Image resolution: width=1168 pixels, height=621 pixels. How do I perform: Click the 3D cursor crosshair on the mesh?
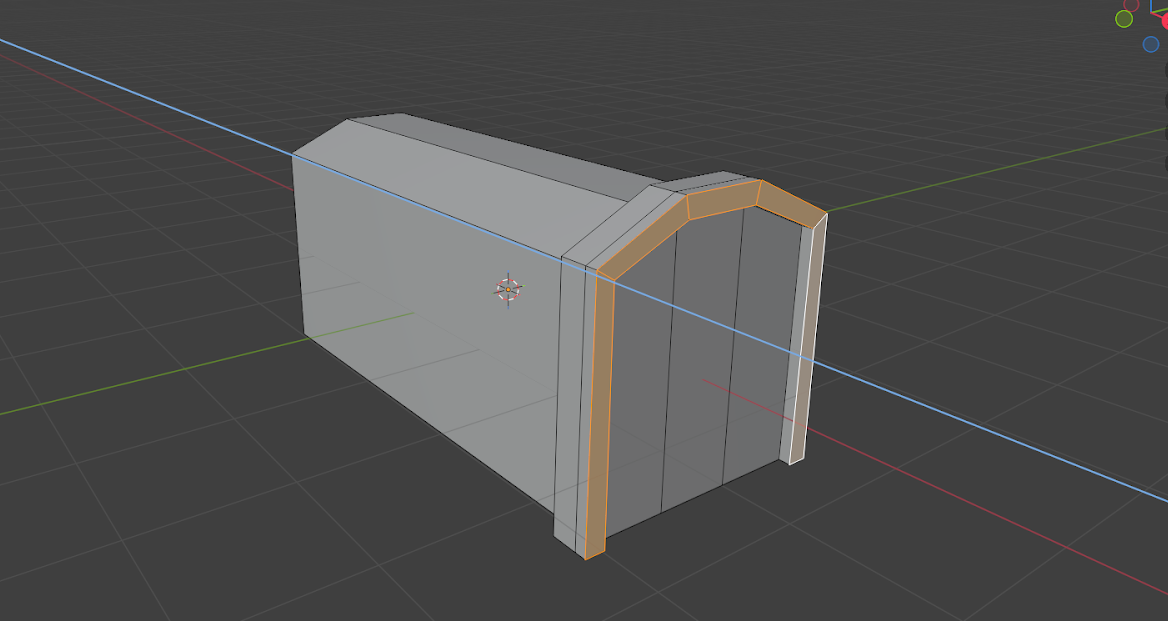point(509,290)
